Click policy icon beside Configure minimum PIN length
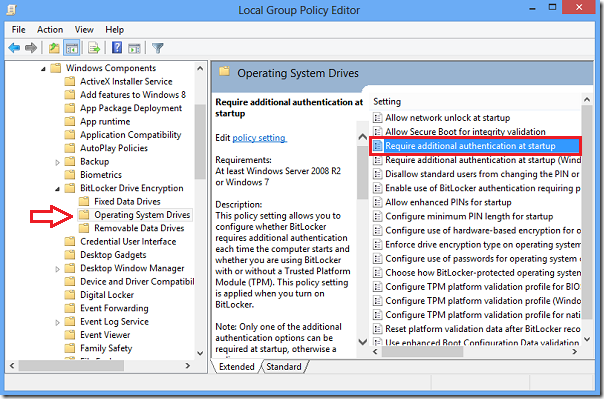Viewport: 604px width, 399px height. (378, 216)
